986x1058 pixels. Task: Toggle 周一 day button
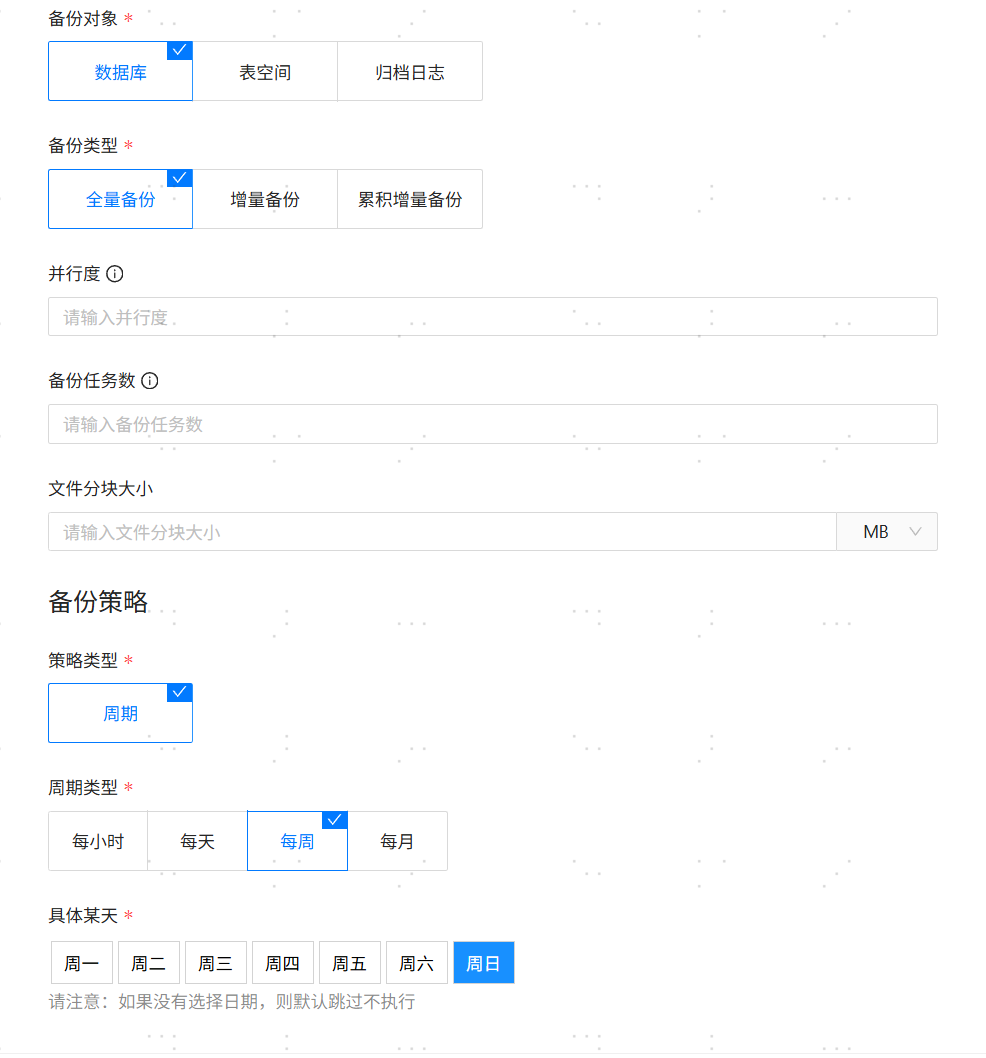point(82,963)
